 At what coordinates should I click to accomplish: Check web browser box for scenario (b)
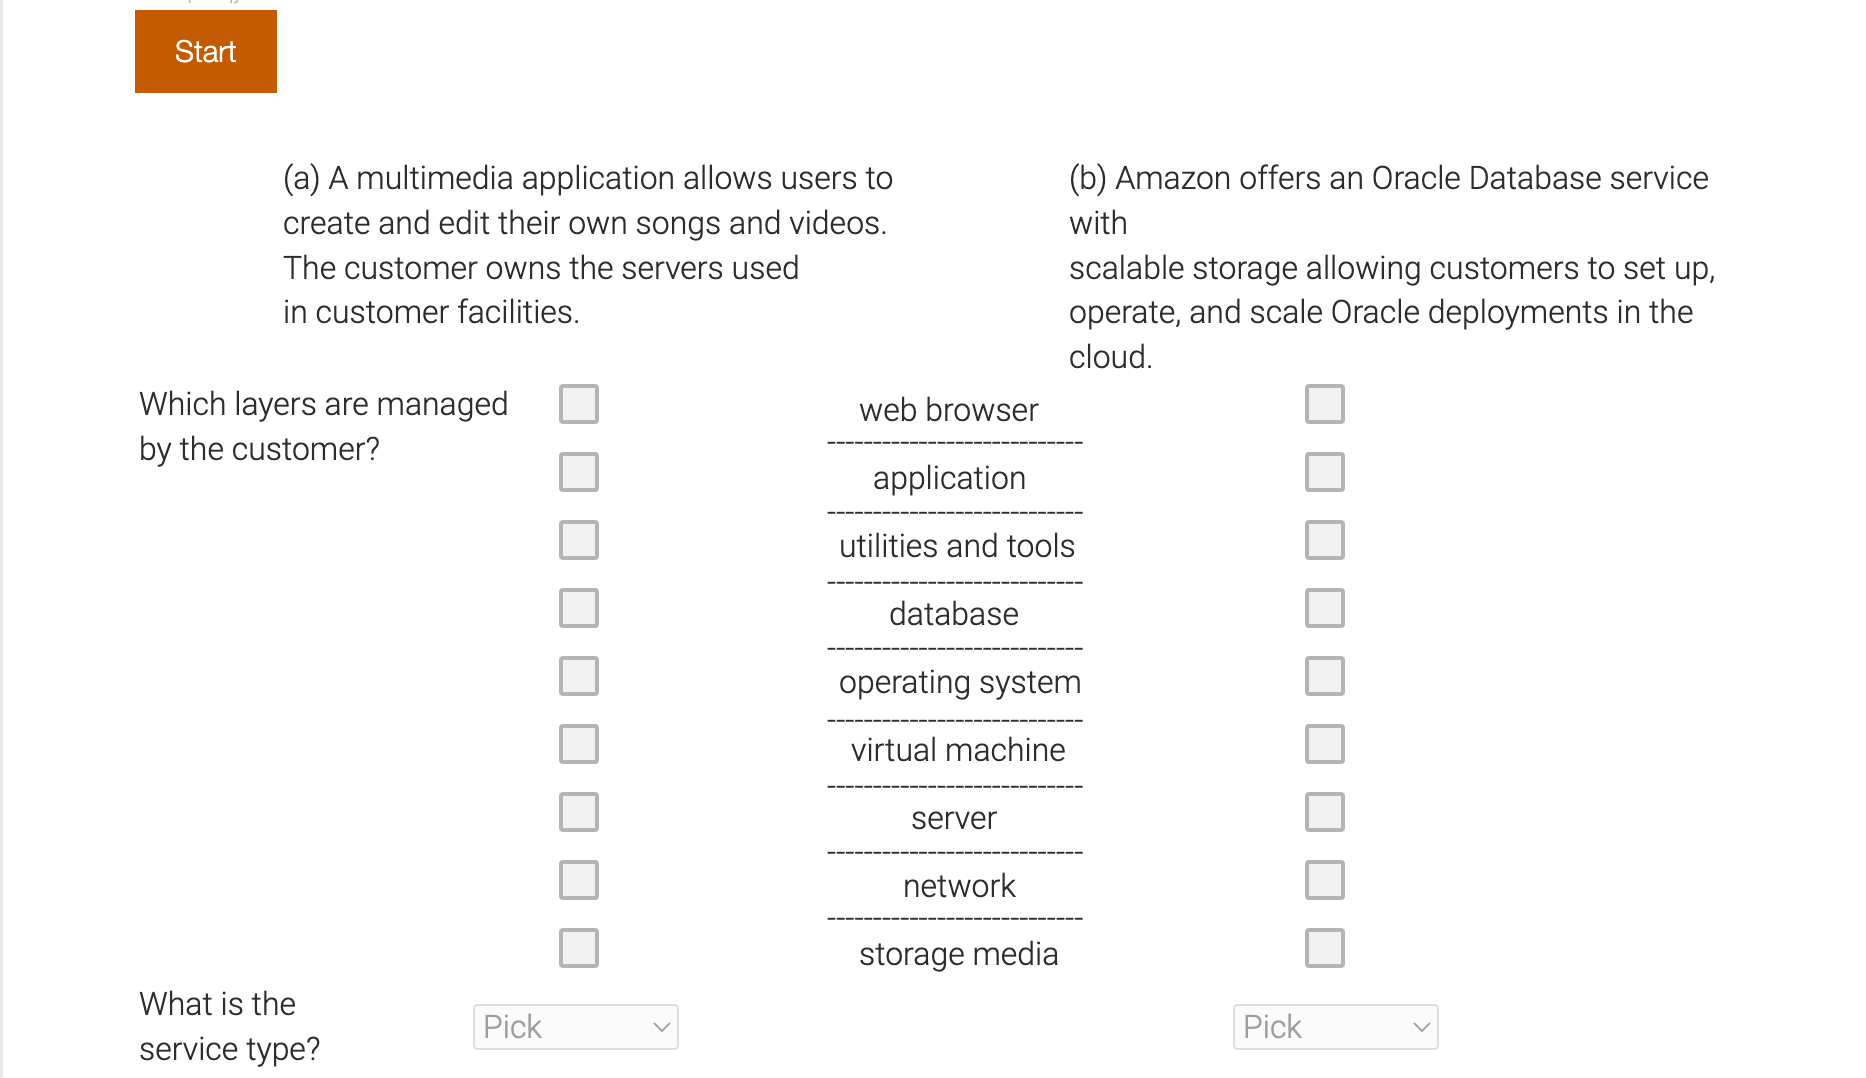pyautogui.click(x=1324, y=404)
